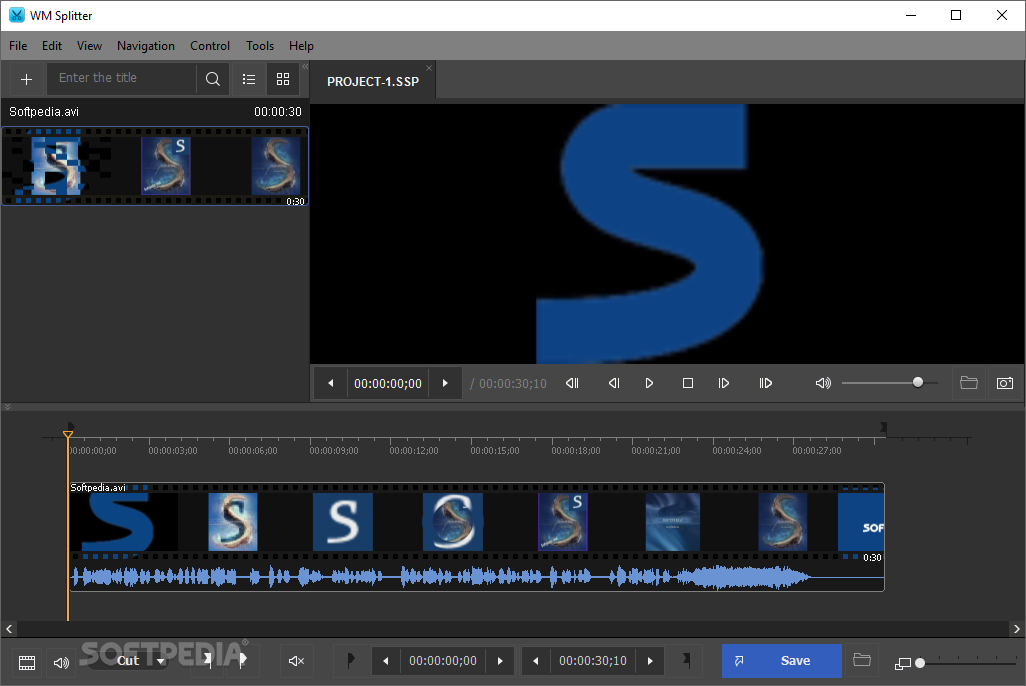Open the Control menu
1026x686 pixels.
[210, 46]
